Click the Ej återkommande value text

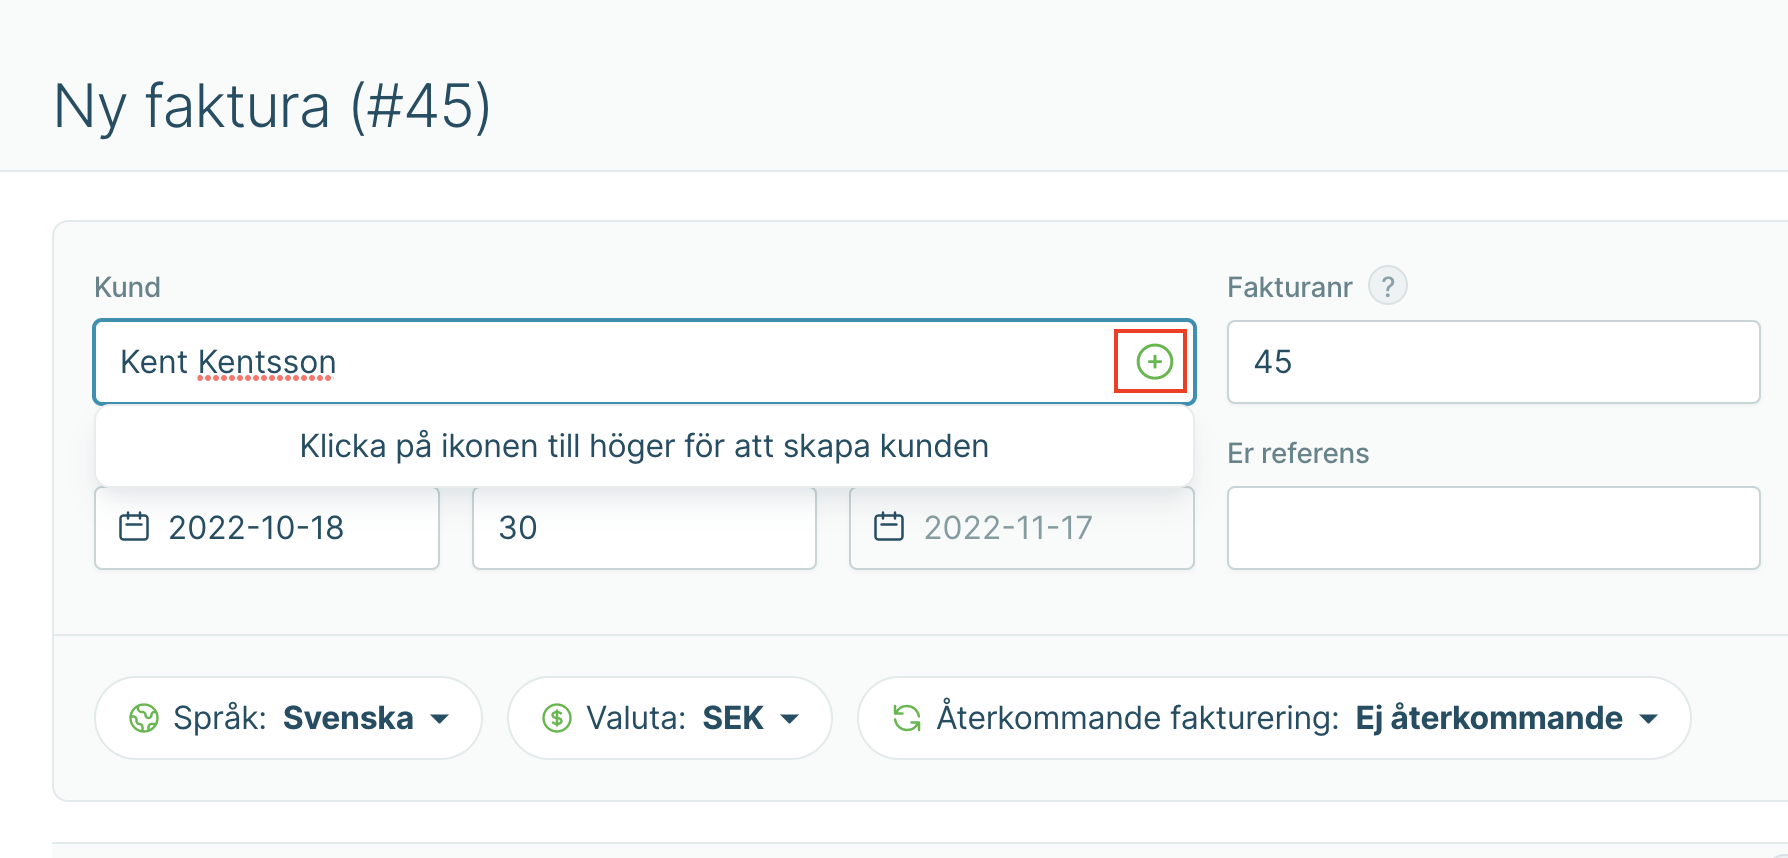click(x=1489, y=718)
